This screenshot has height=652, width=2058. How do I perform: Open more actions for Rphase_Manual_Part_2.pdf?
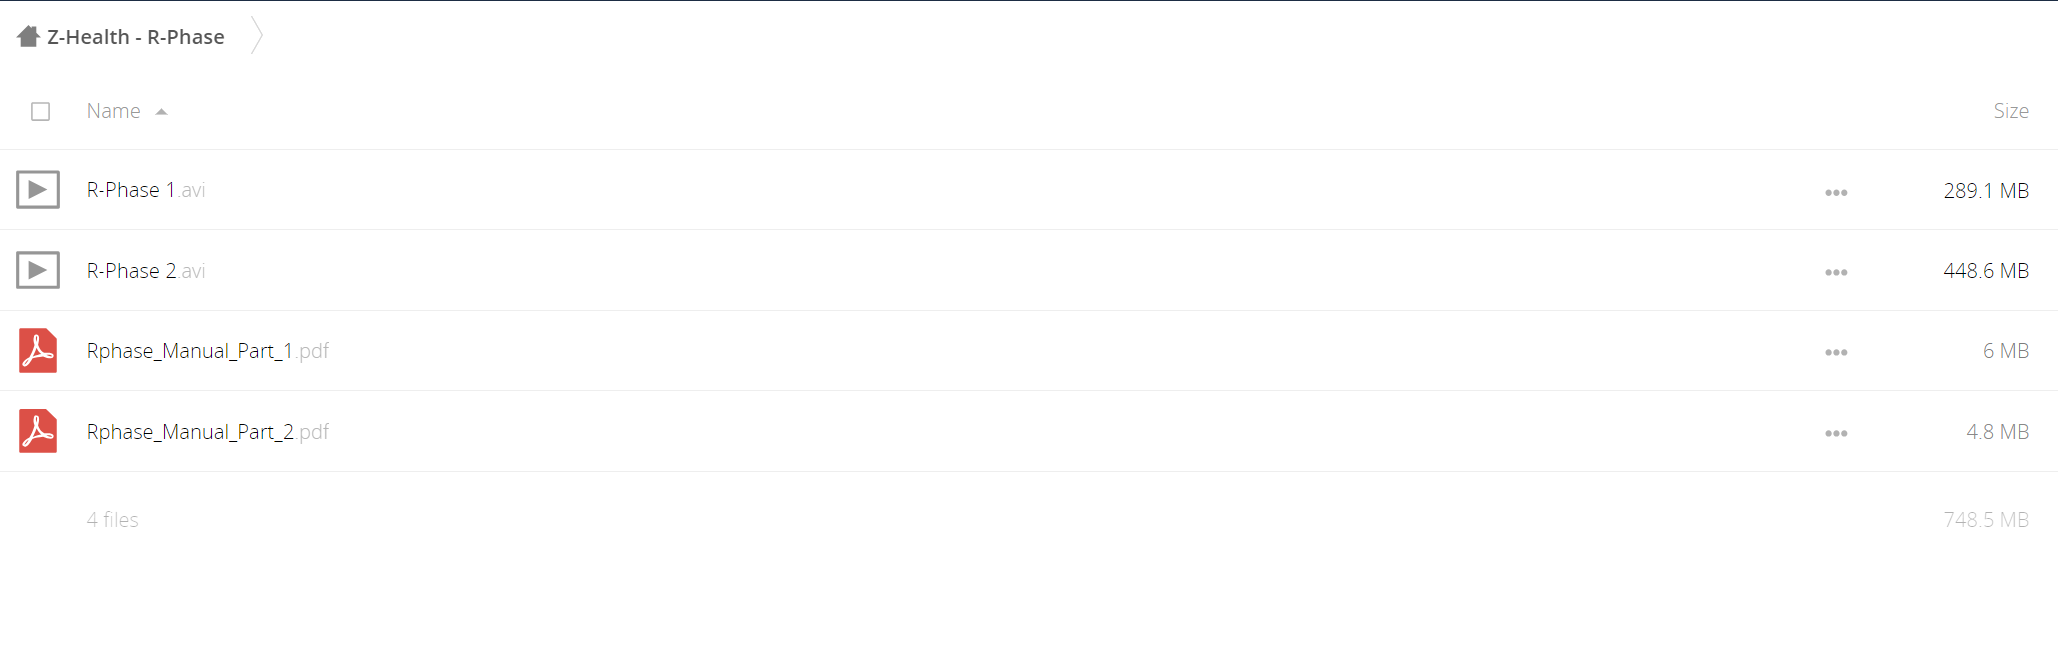1836,433
